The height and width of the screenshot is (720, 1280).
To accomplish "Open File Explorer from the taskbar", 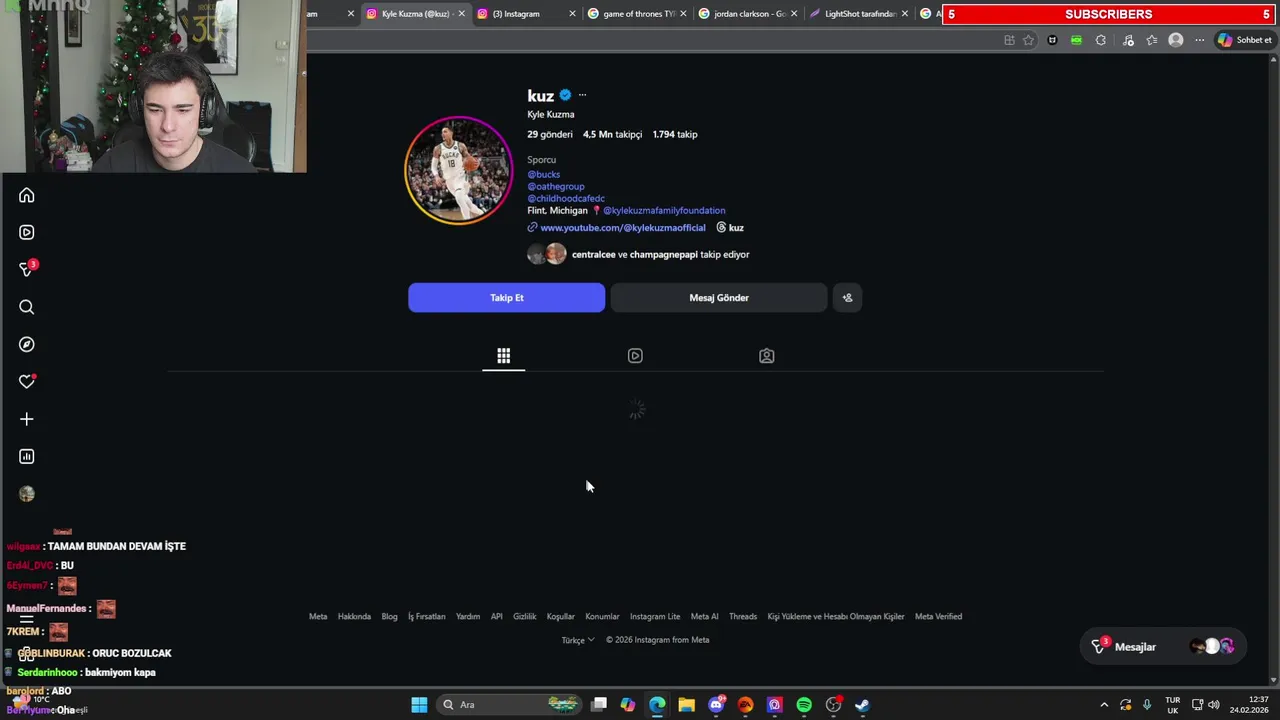I will click(686, 705).
